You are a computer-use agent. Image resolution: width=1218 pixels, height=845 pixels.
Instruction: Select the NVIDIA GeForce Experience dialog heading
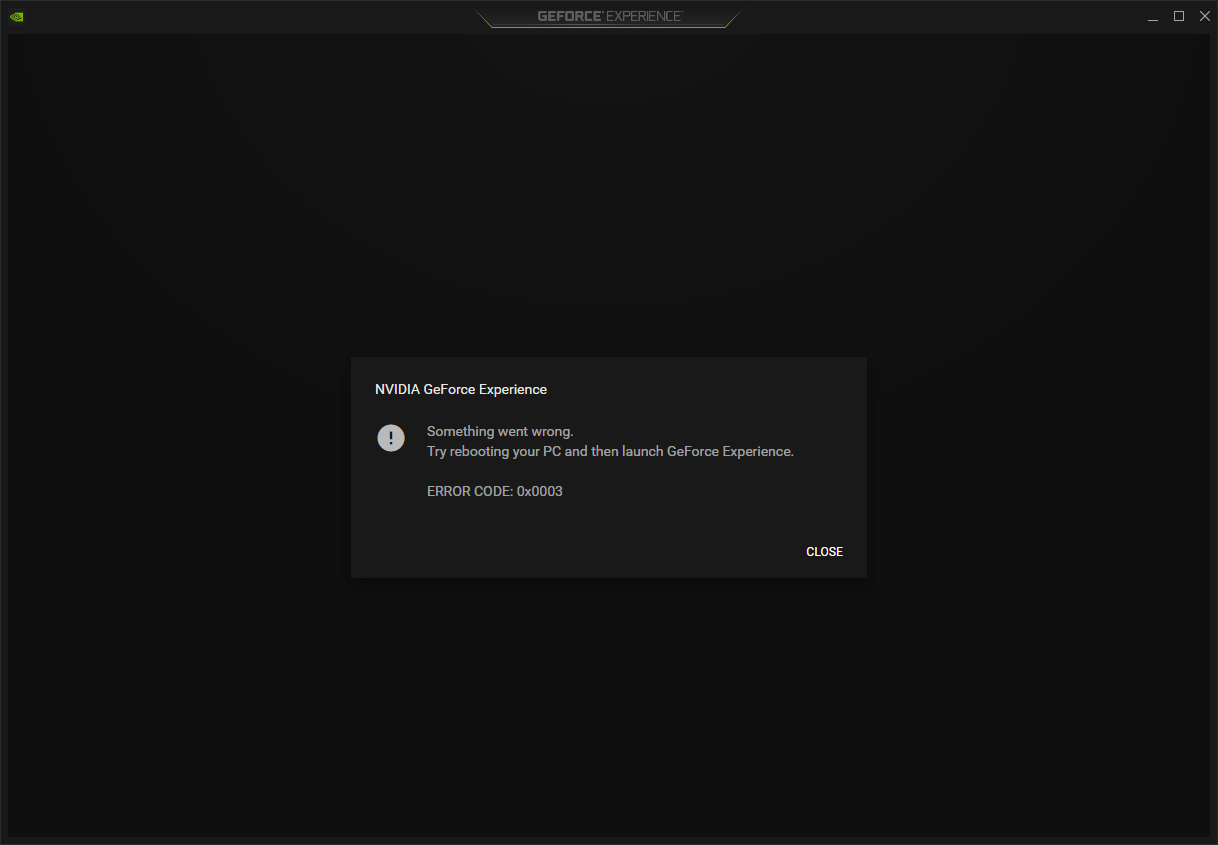461,389
